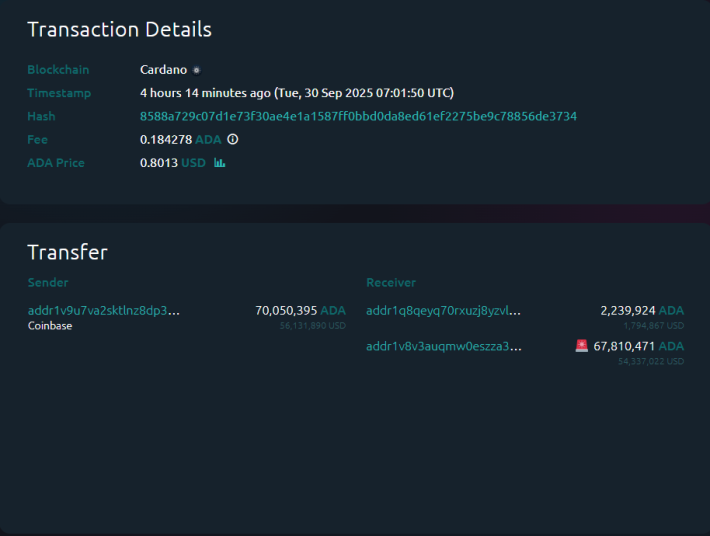Screen dimensions: 710x536
Task: Click the 2,239,924 ADA receiver amount
Action: pos(642,311)
